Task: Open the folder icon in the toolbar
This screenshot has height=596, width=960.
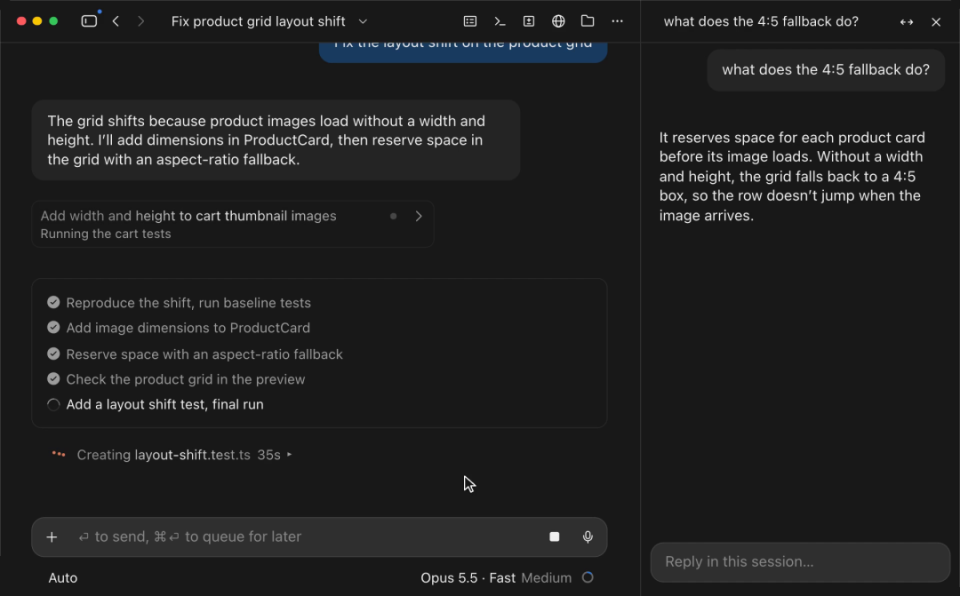Action: coord(588,21)
